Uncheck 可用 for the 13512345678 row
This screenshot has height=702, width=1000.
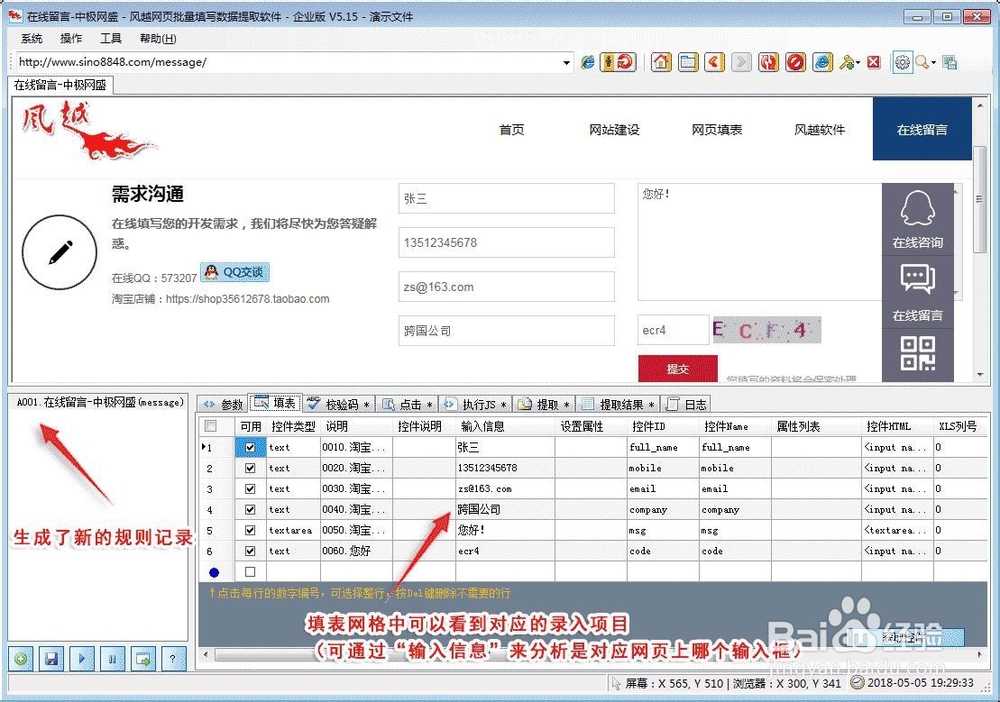250,468
